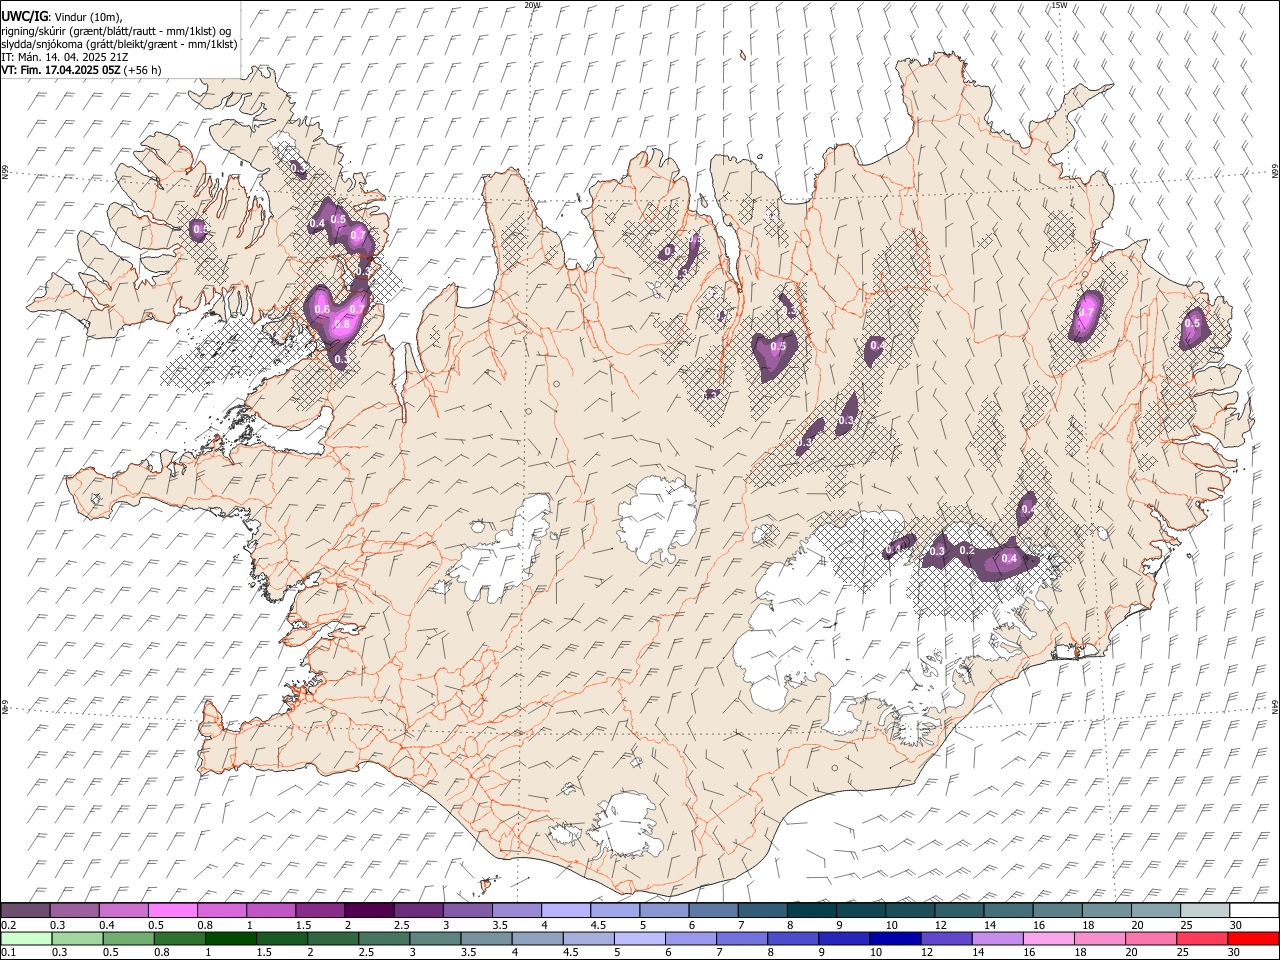1280x960 pixels.
Task: Click the '15W' longitude label
Action: [1059, 5]
